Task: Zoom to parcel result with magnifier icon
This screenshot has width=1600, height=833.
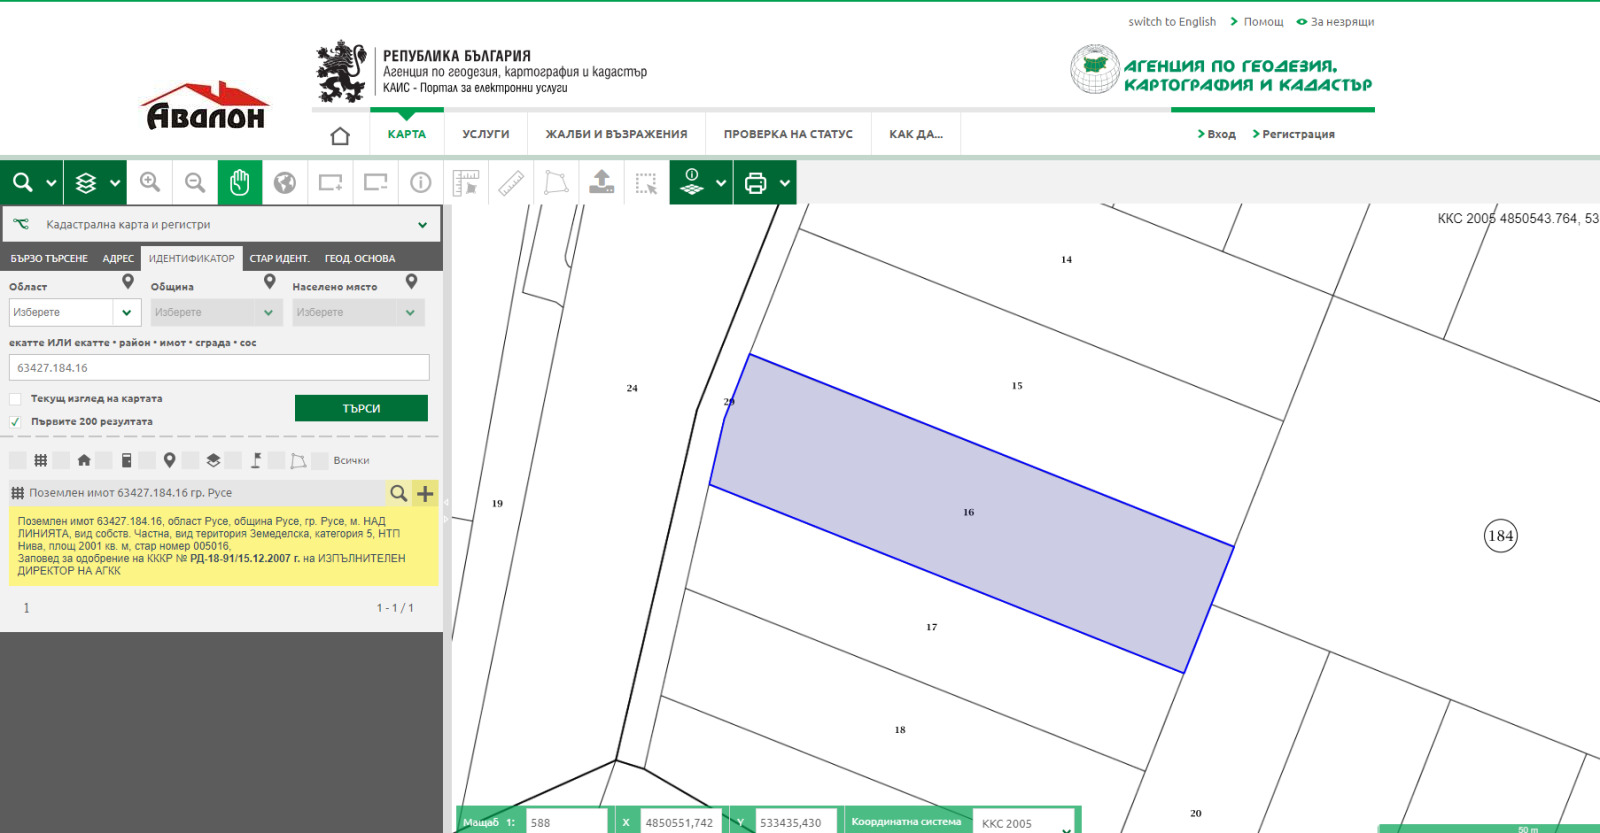Action: point(398,493)
